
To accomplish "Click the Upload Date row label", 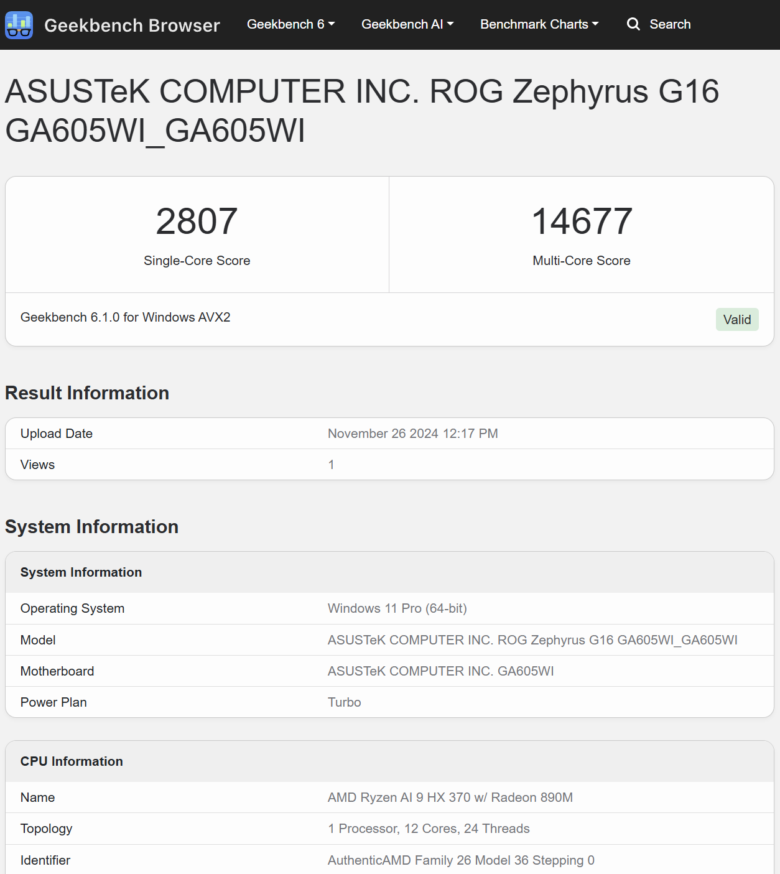I will 56,434.
